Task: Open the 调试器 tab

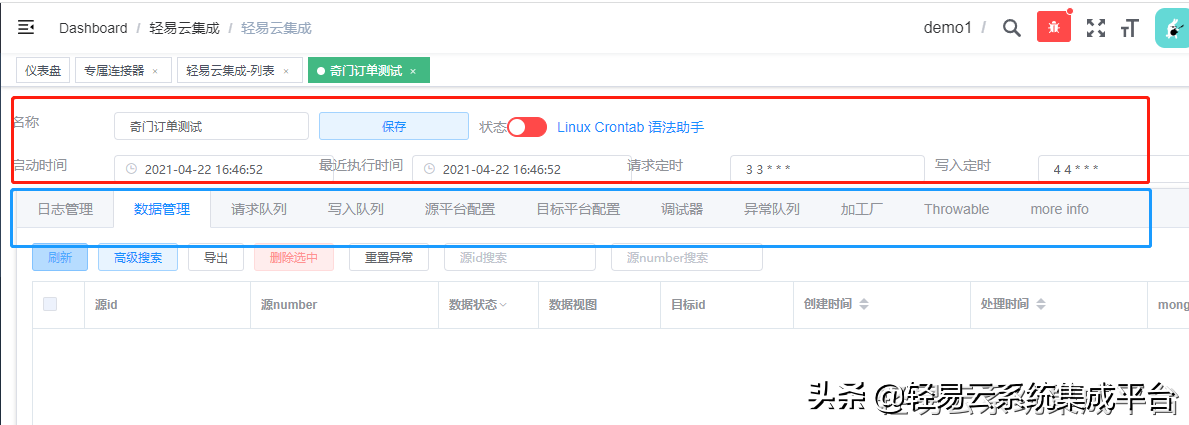Action: (x=682, y=209)
